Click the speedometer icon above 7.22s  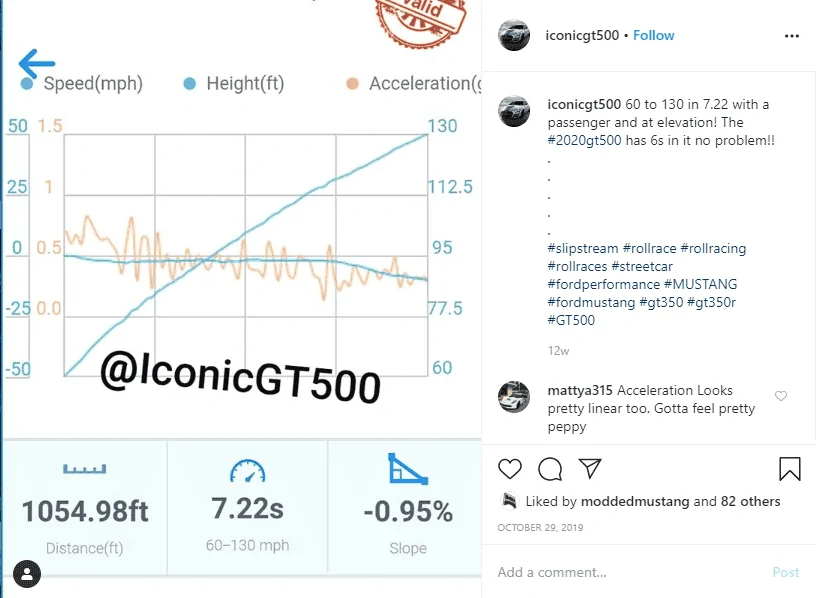pyautogui.click(x=248, y=470)
